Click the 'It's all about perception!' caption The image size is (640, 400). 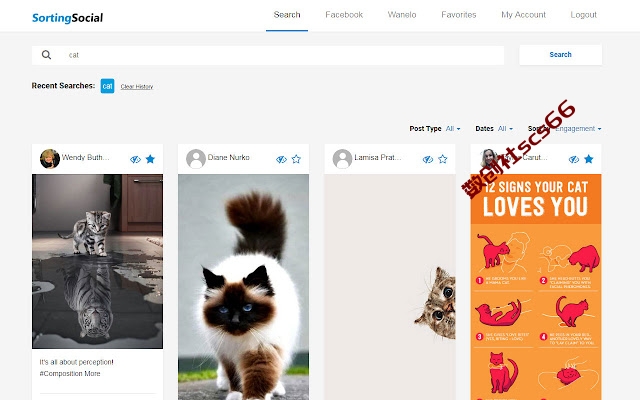tap(76, 362)
